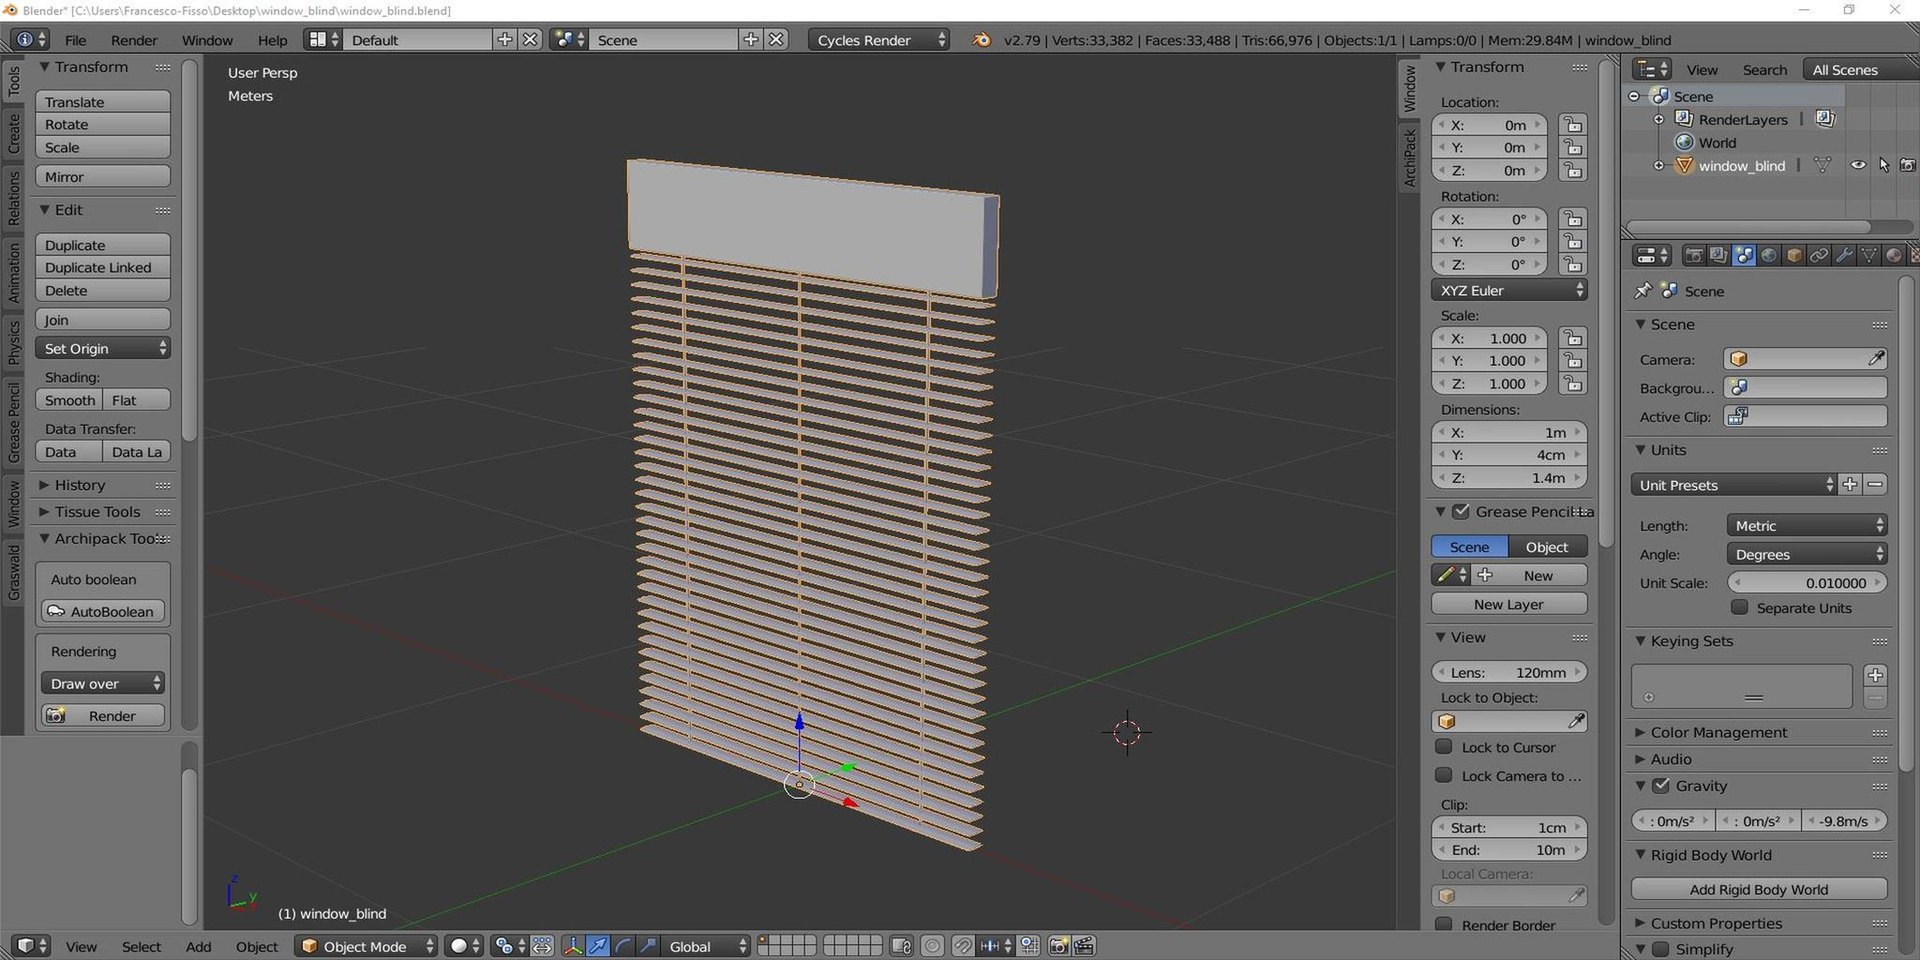Select the translate manipulator arrow icon

pos(598,946)
